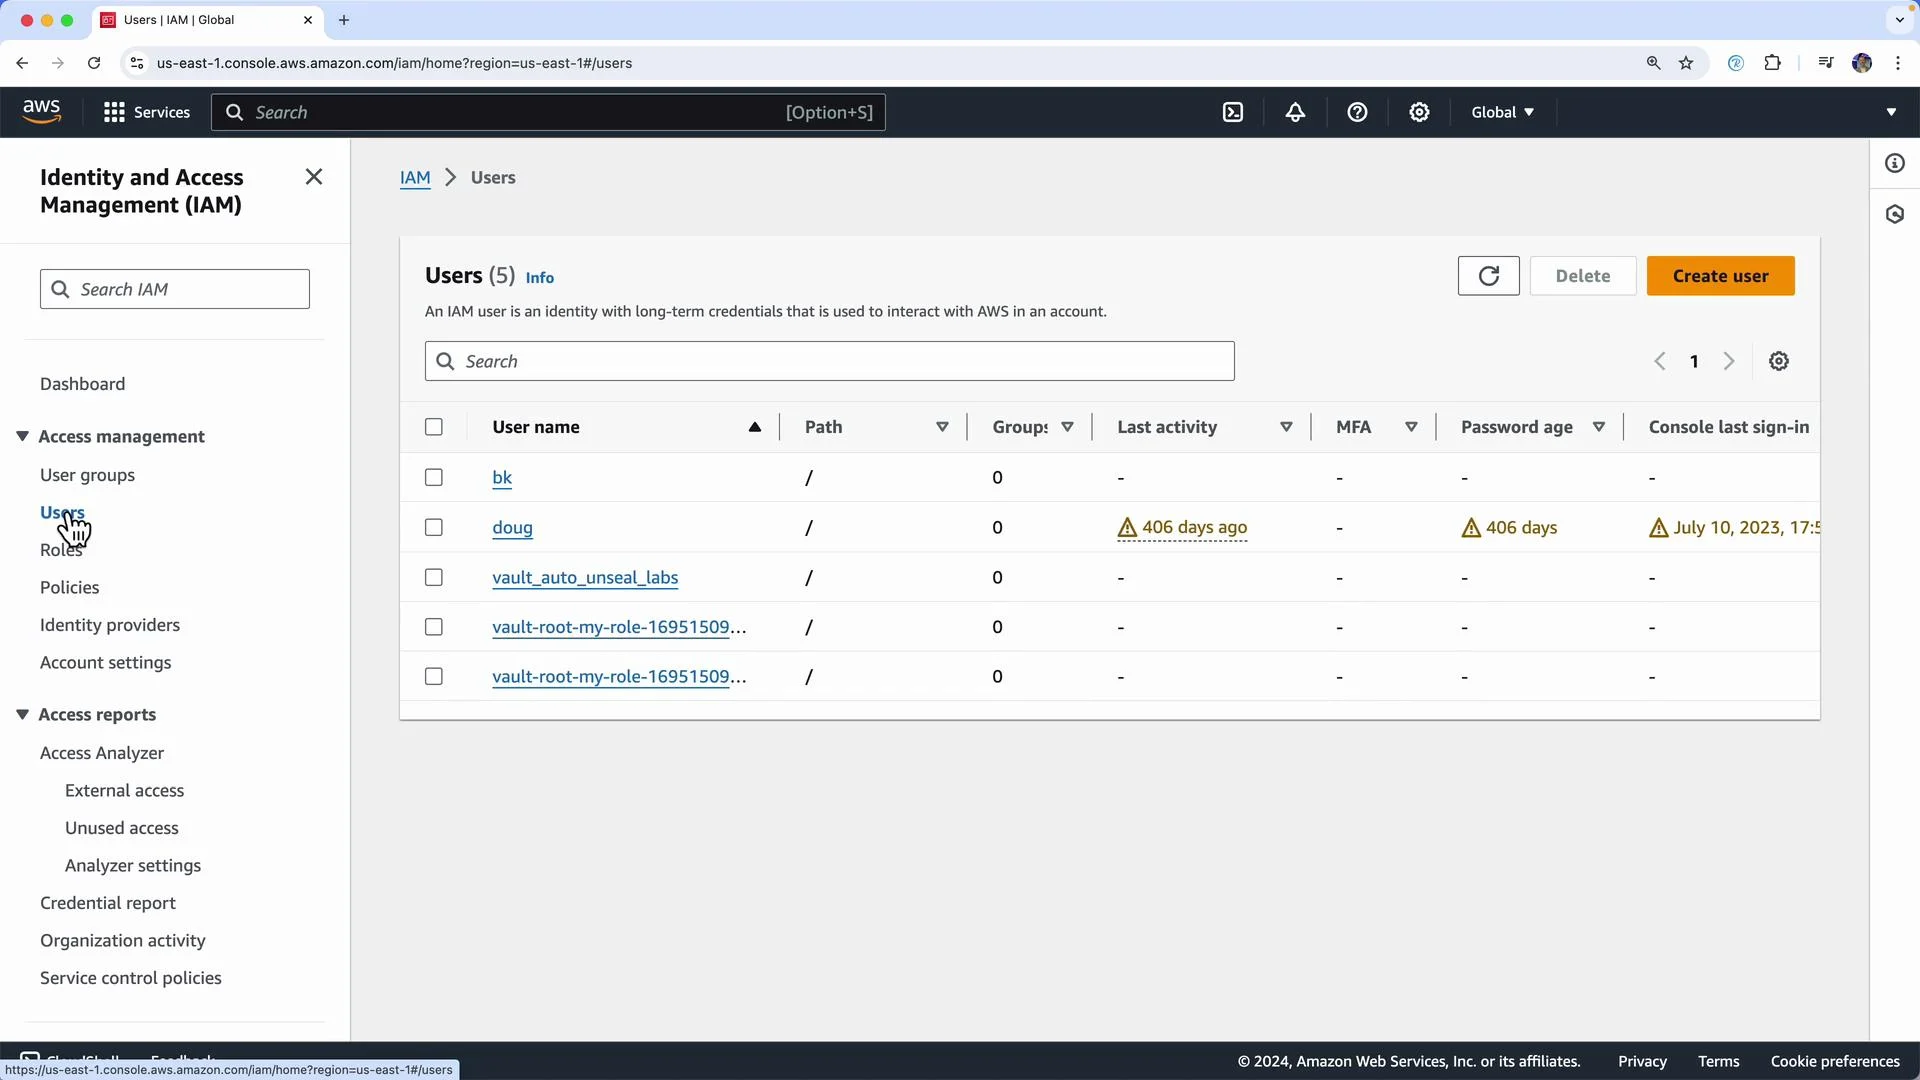
Task: Open the Info link beside Users
Action: click(x=539, y=278)
